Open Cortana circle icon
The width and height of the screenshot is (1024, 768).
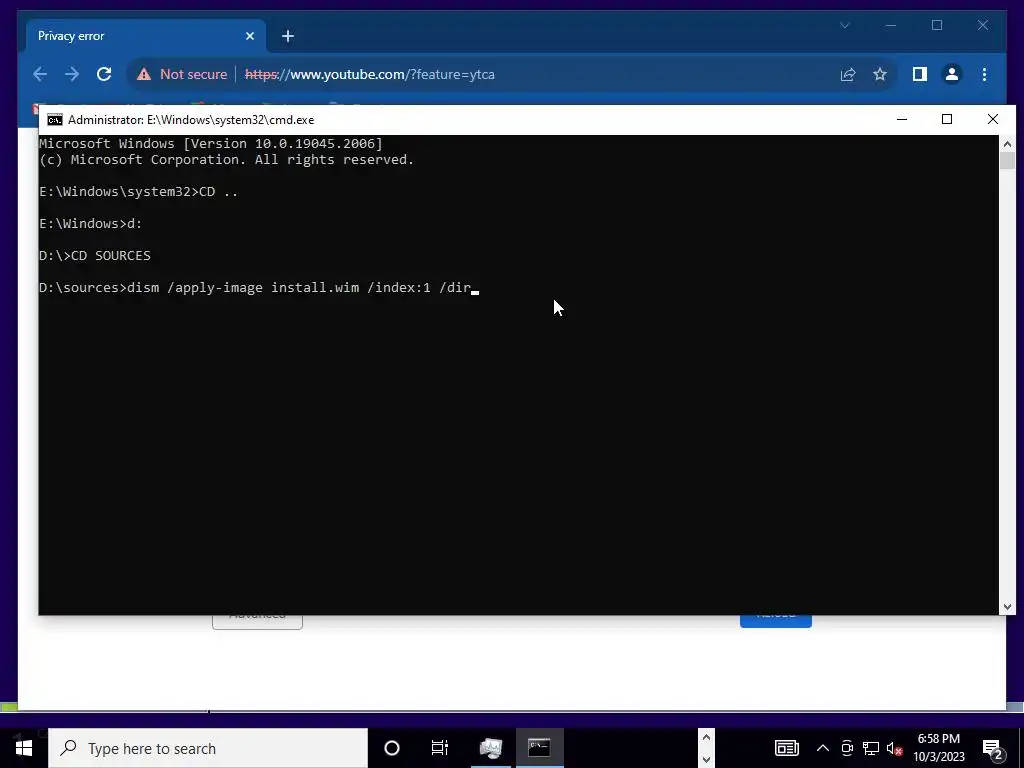(x=392, y=748)
